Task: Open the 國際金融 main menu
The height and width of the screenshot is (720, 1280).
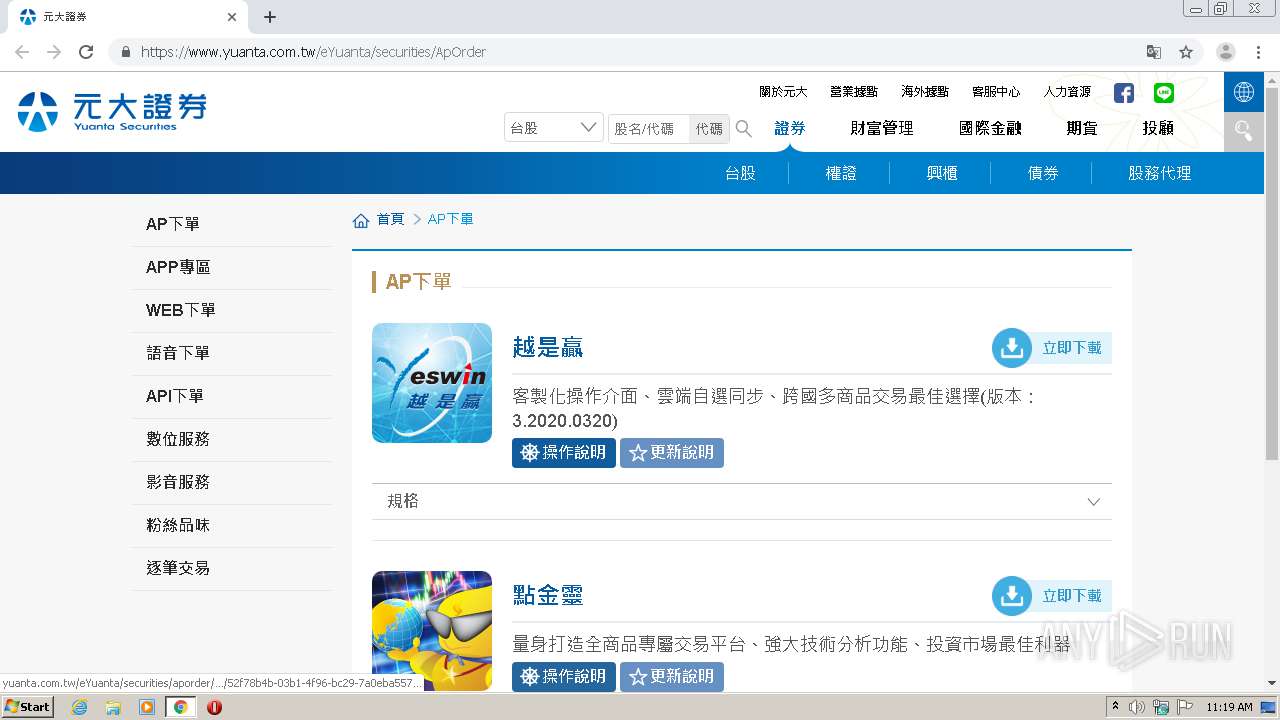Action: tap(990, 128)
